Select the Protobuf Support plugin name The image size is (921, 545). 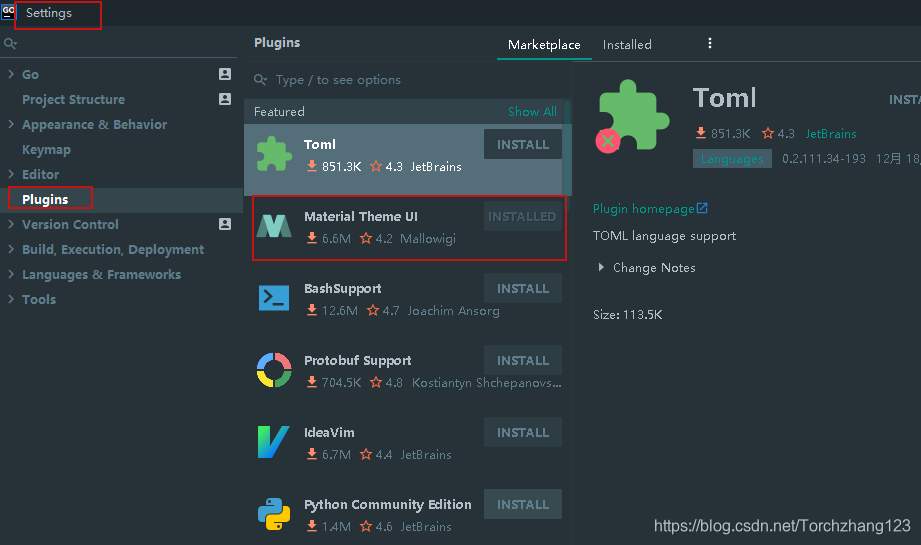tap(357, 360)
